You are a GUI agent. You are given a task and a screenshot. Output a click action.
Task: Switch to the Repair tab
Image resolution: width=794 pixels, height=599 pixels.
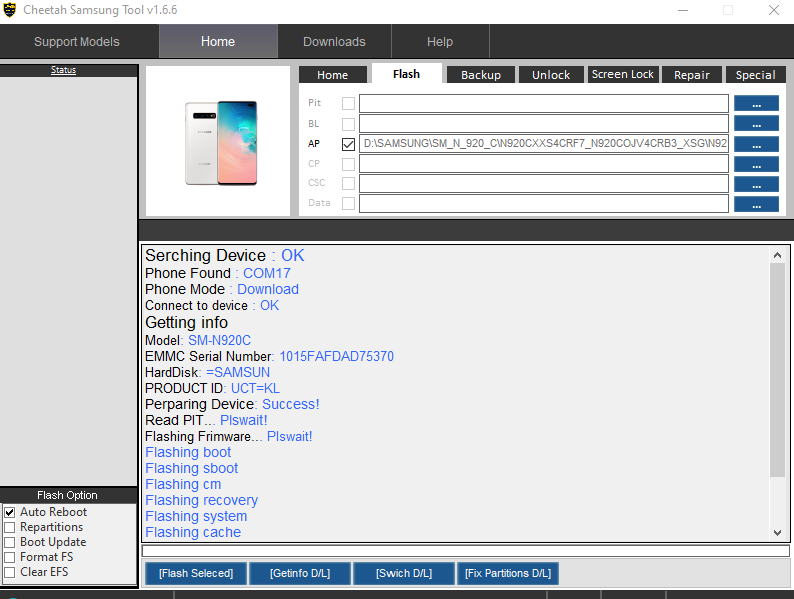tap(692, 75)
